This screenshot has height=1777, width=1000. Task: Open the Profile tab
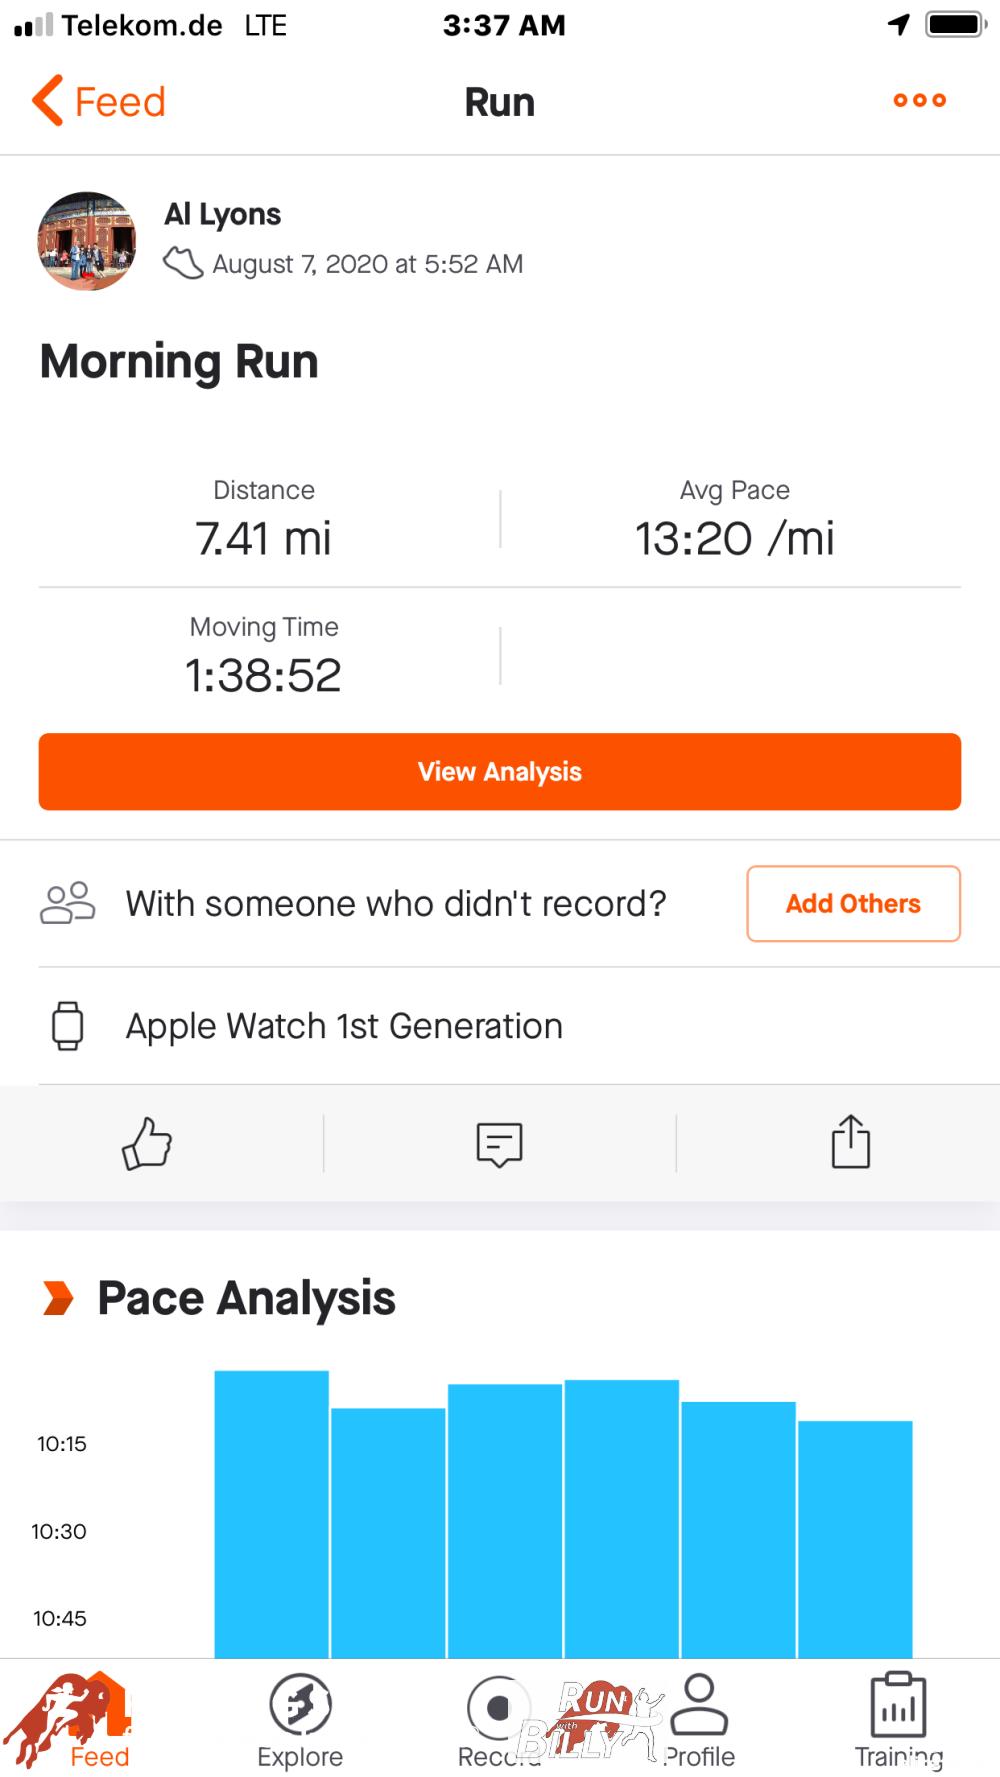point(700,1719)
